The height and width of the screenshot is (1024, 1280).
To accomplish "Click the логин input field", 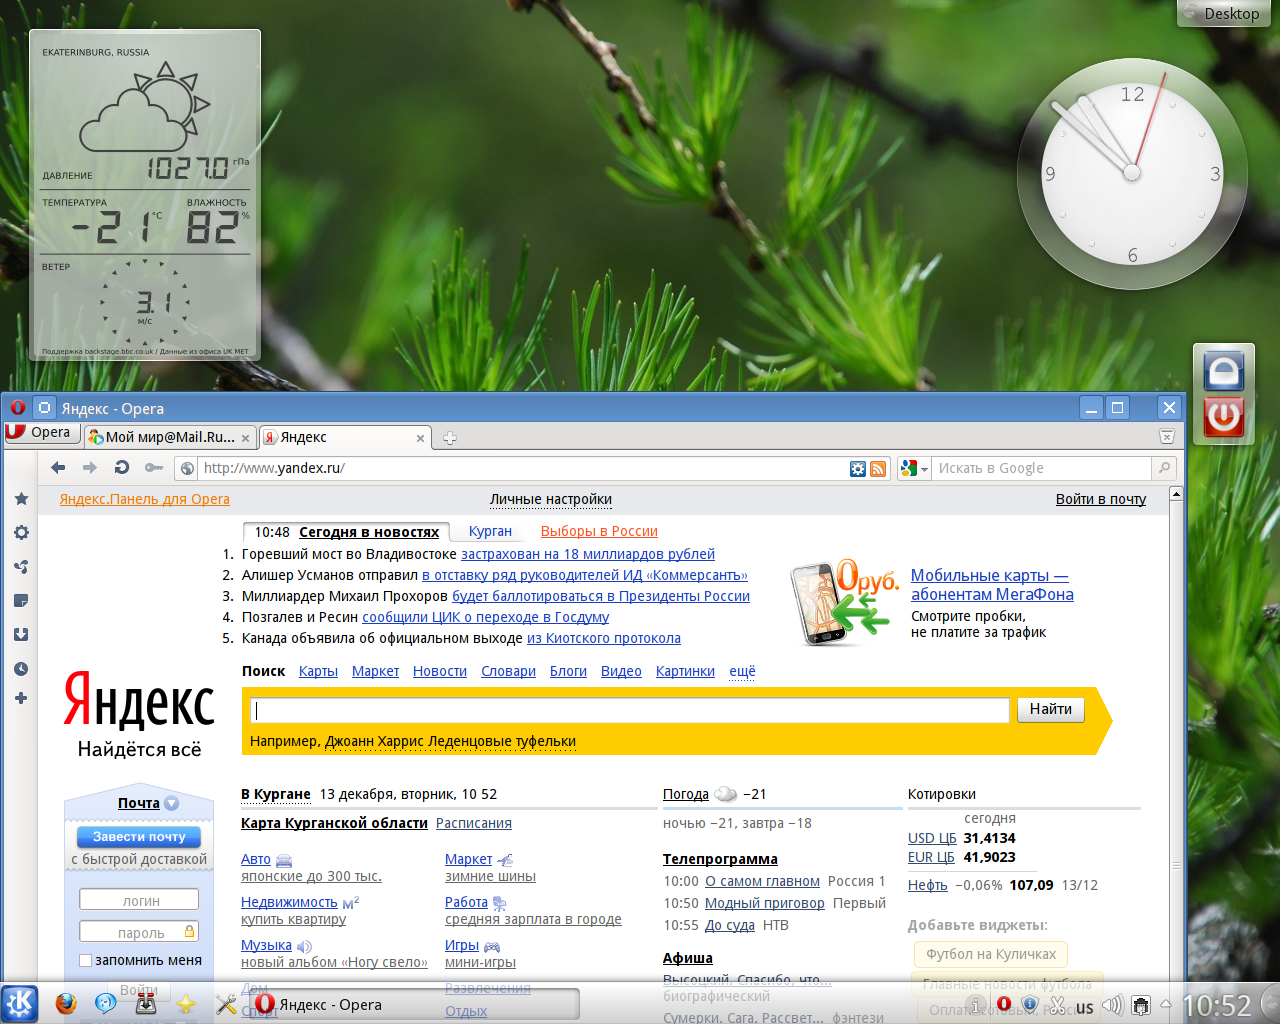I will tap(139, 900).
